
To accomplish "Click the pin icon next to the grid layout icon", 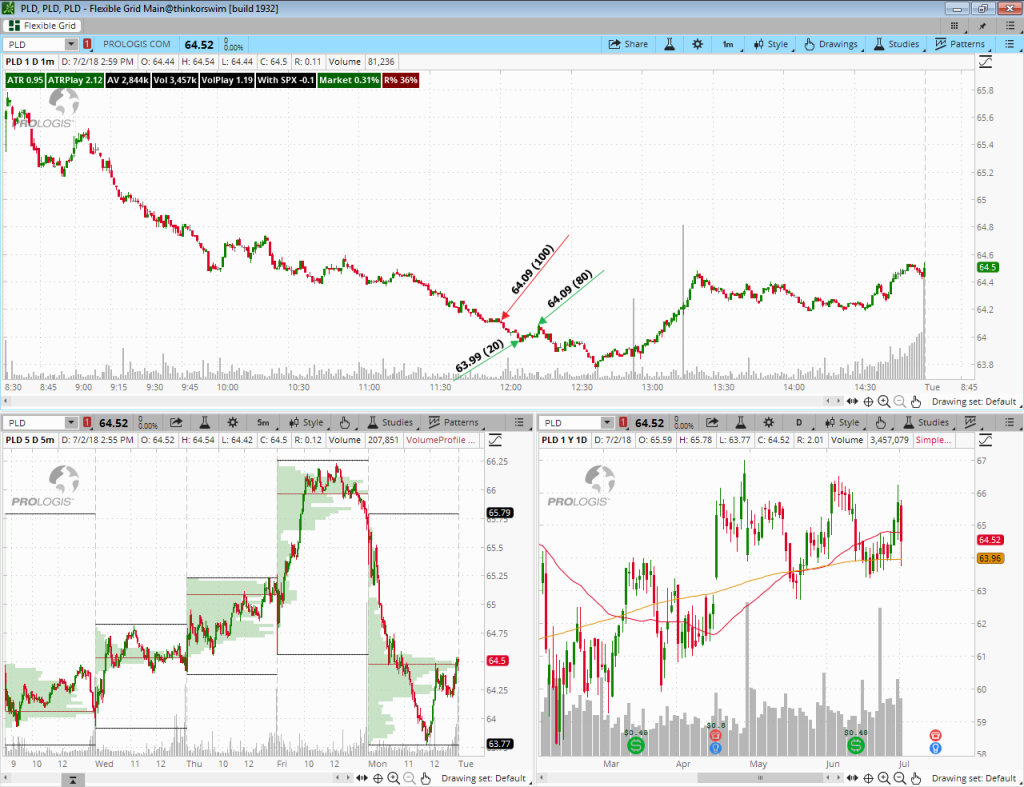I will tap(982, 25).
